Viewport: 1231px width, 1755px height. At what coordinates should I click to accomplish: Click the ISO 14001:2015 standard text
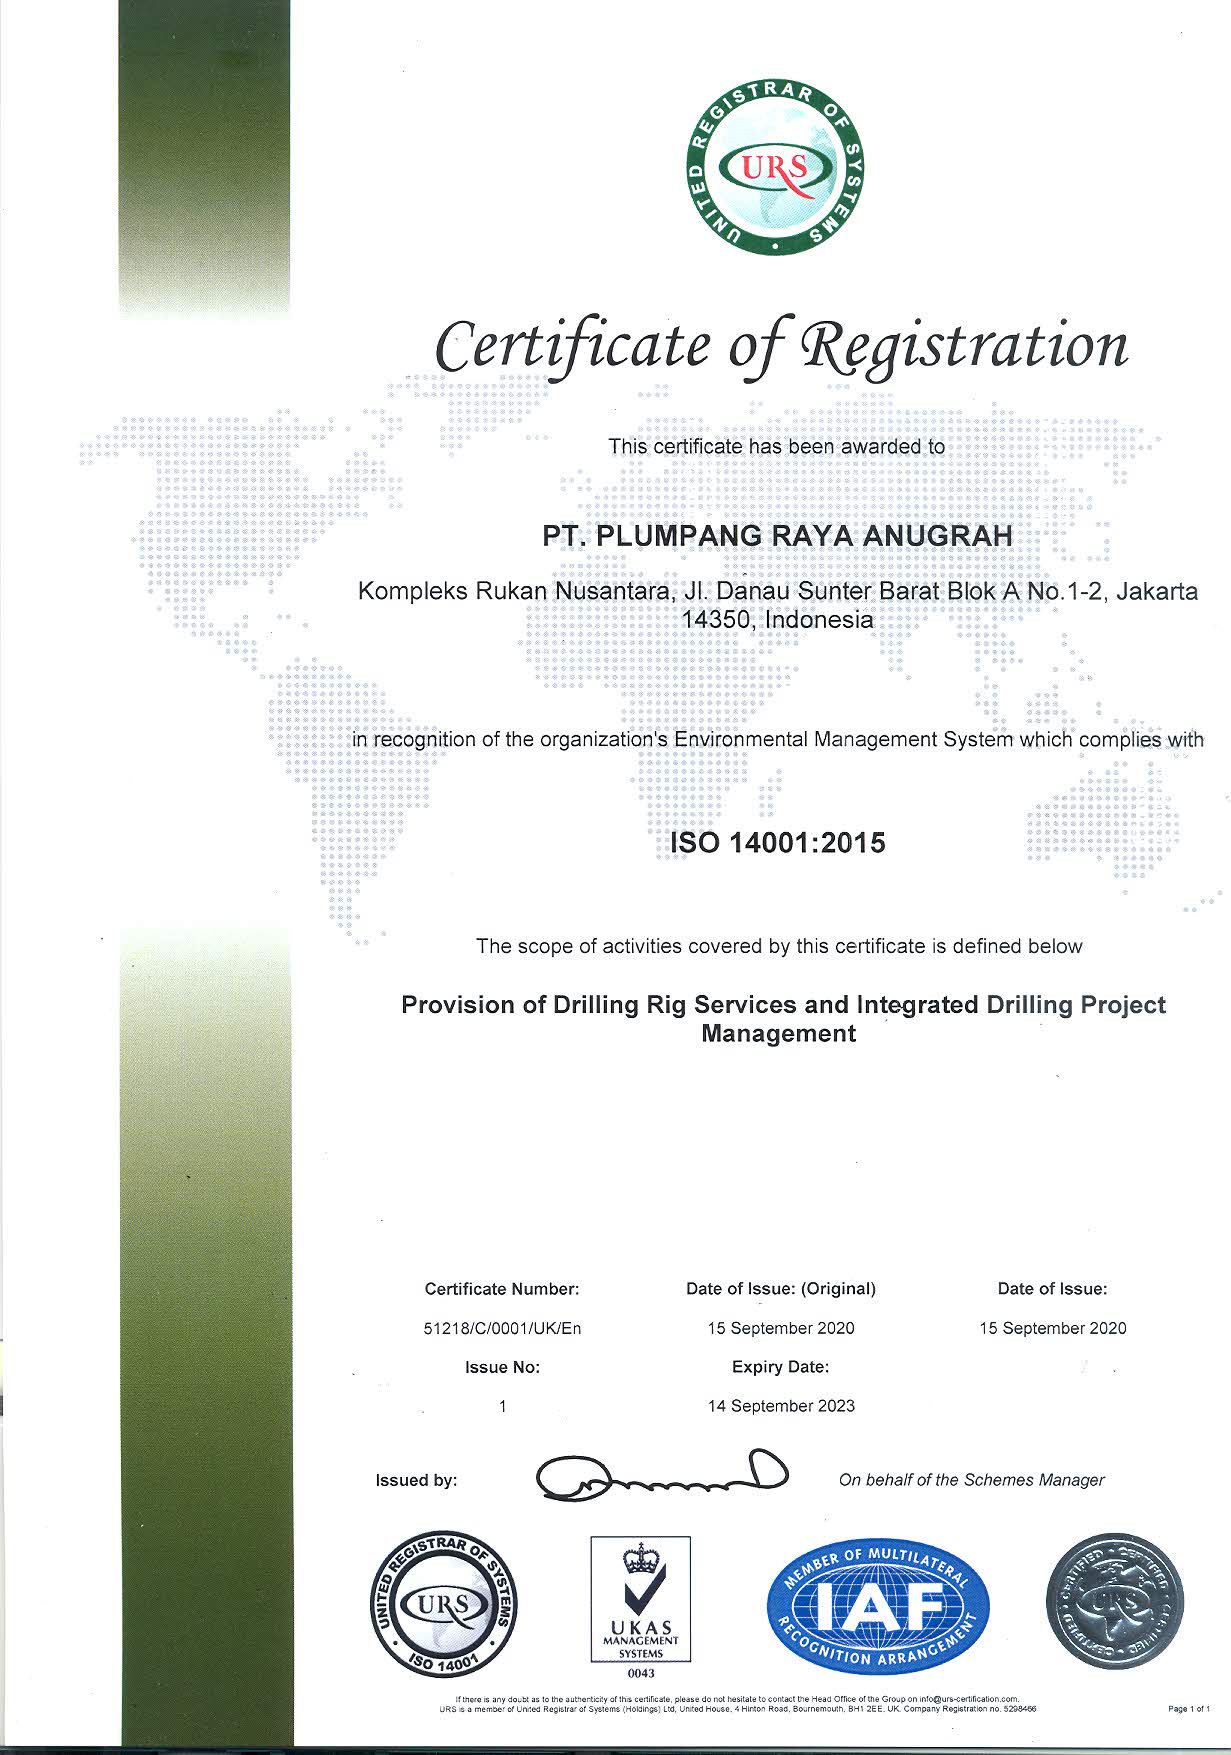[777, 843]
